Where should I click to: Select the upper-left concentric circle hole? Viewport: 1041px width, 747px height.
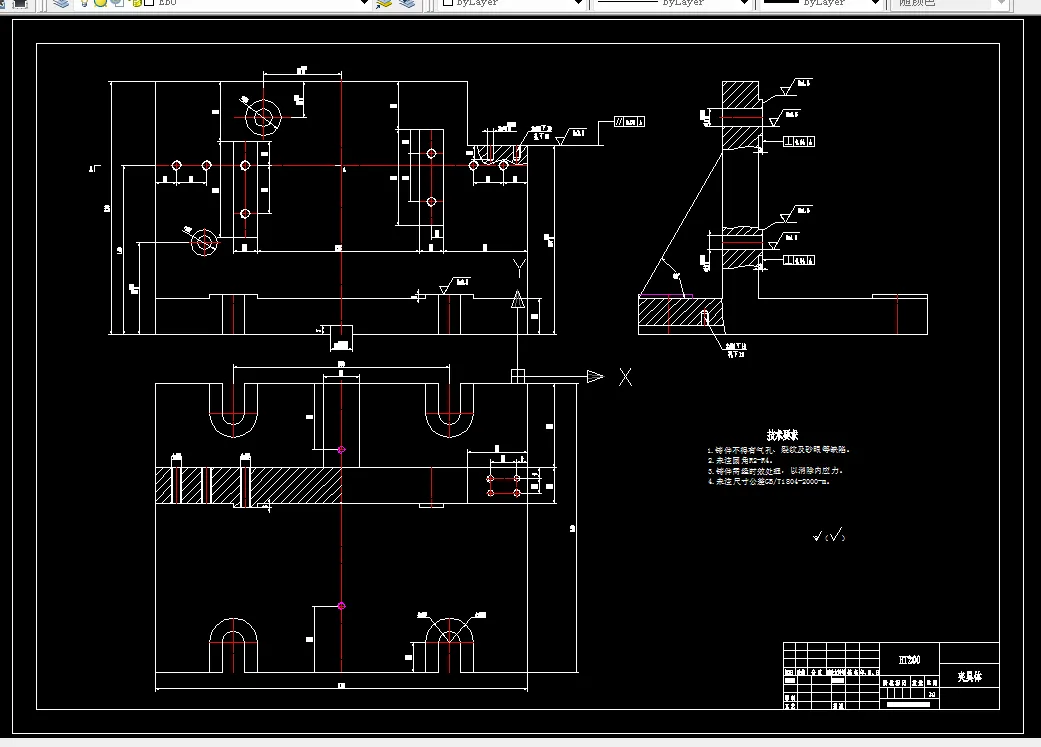click(263, 117)
